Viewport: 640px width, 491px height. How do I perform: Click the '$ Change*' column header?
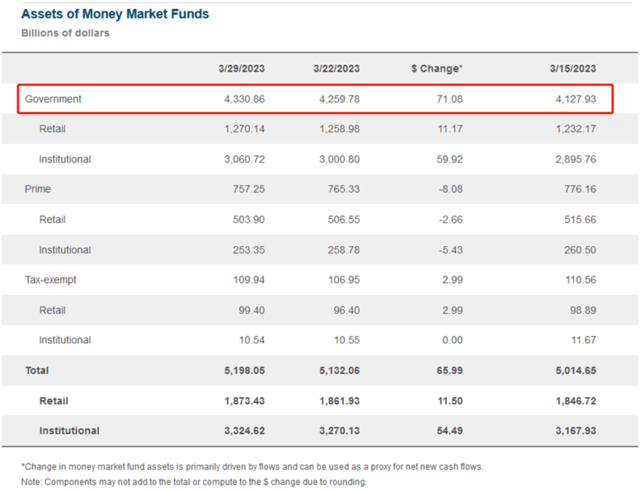[x=436, y=69]
